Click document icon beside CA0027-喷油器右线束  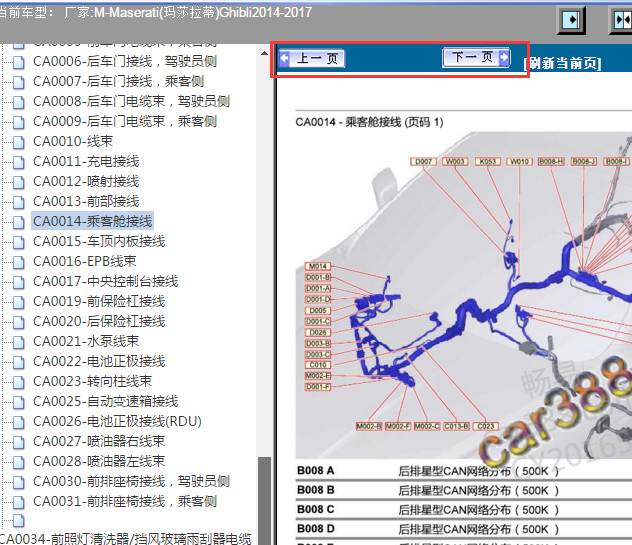(x=18, y=442)
